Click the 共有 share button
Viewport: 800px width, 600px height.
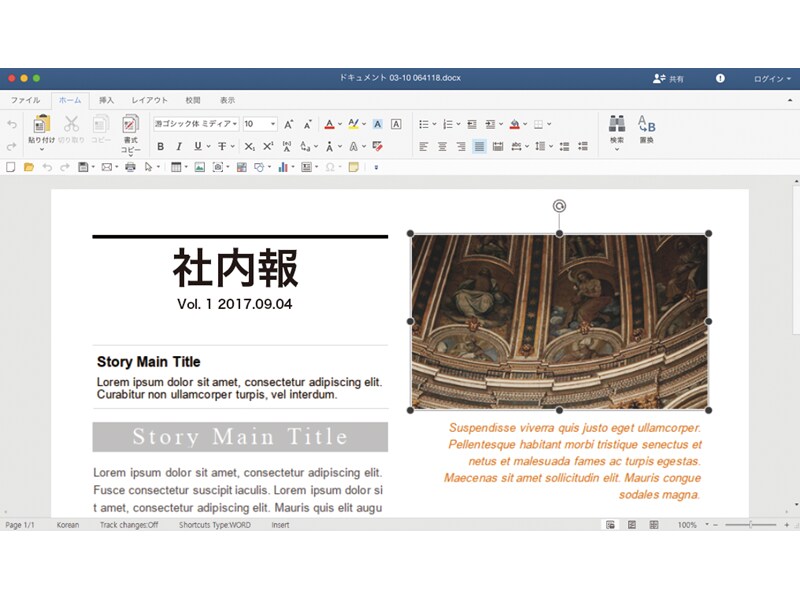(x=668, y=79)
